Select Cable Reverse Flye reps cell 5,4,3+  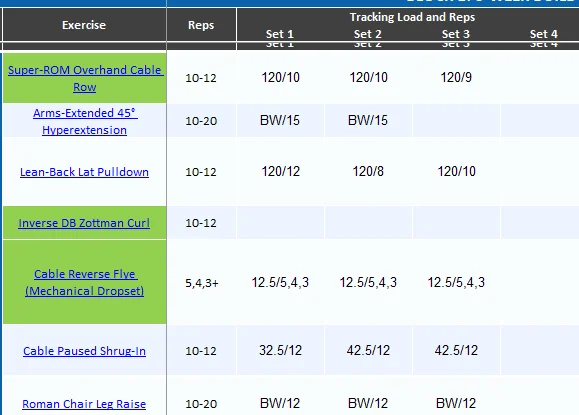201,282
